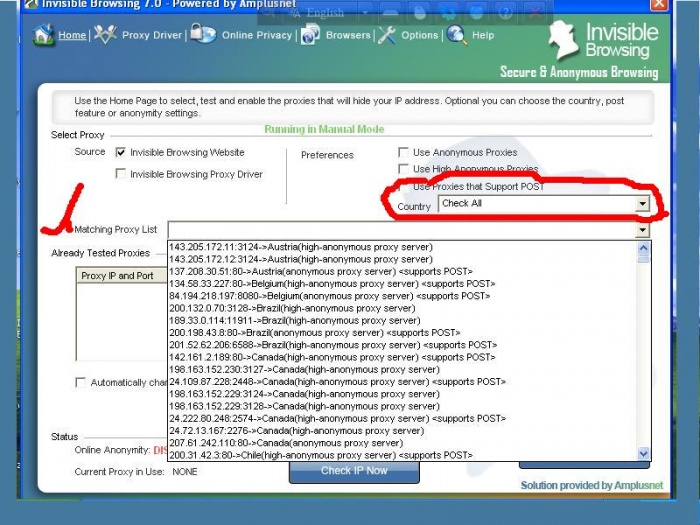Select proxy 143.205.172.12:3124 Austria

(402, 259)
